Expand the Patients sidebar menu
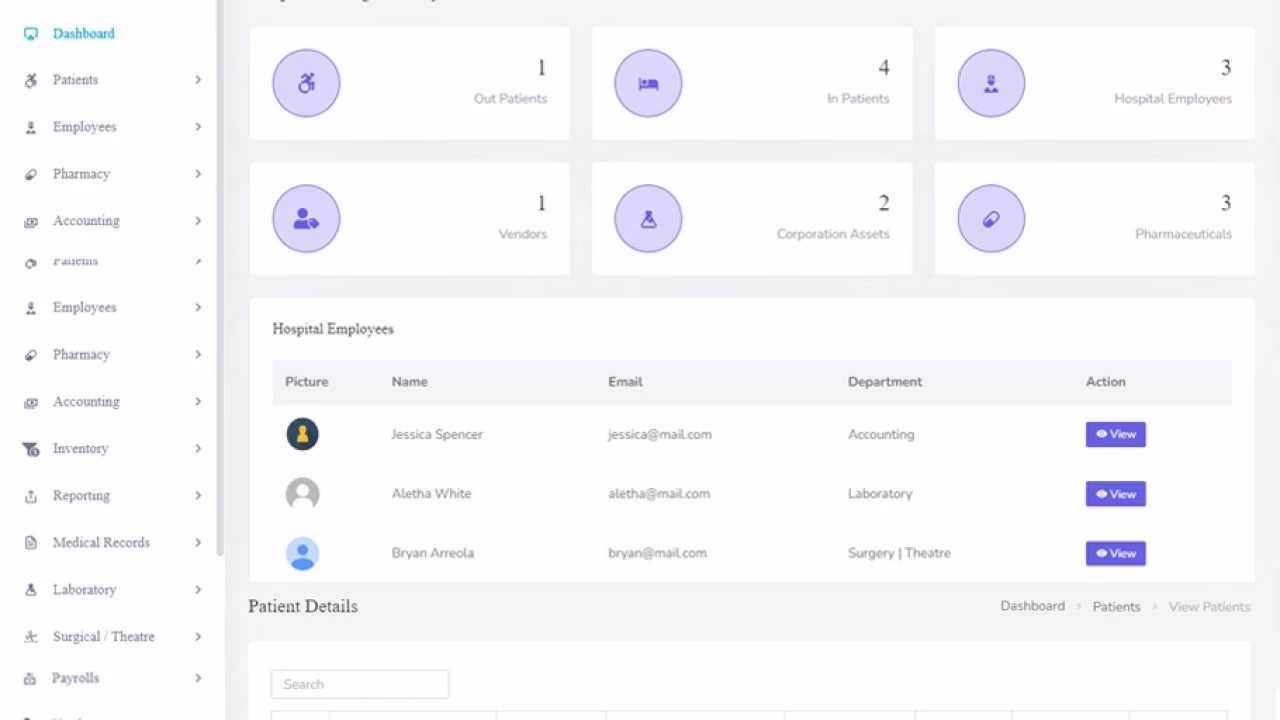Image resolution: width=1280 pixels, height=720 pixels. [75, 79]
